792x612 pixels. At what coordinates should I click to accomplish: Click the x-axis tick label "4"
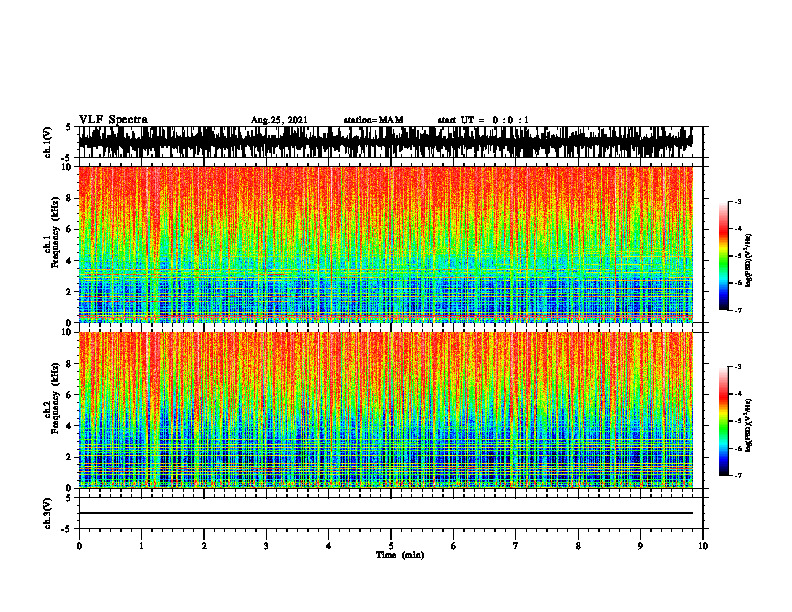point(328,546)
